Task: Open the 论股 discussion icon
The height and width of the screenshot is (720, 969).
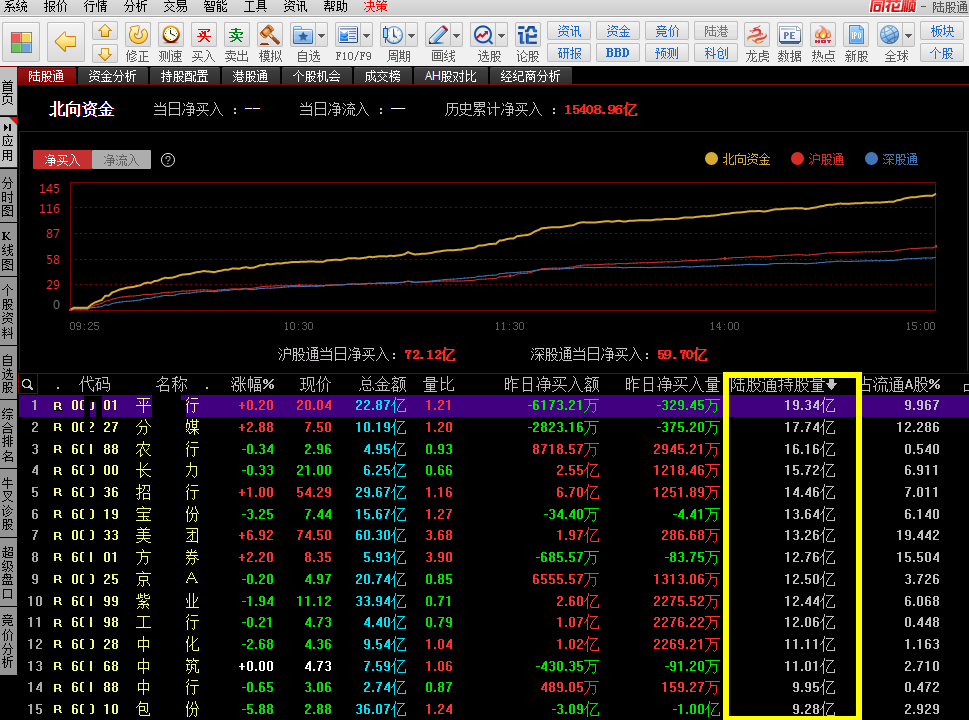Action: click(x=527, y=43)
